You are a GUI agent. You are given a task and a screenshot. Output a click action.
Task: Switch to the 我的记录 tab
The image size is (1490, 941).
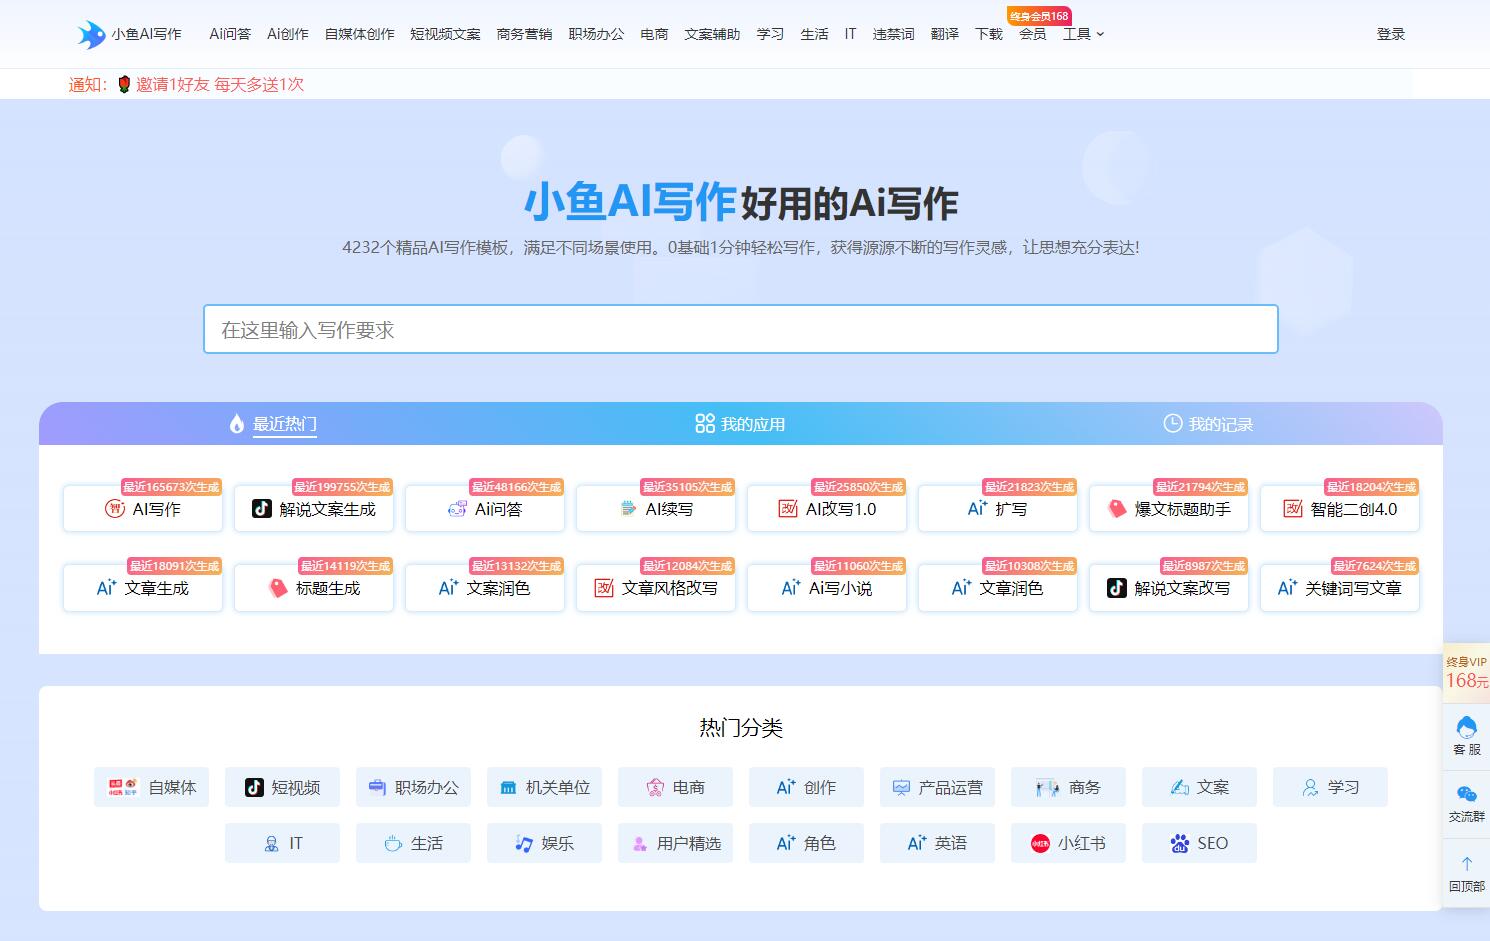click(1208, 424)
